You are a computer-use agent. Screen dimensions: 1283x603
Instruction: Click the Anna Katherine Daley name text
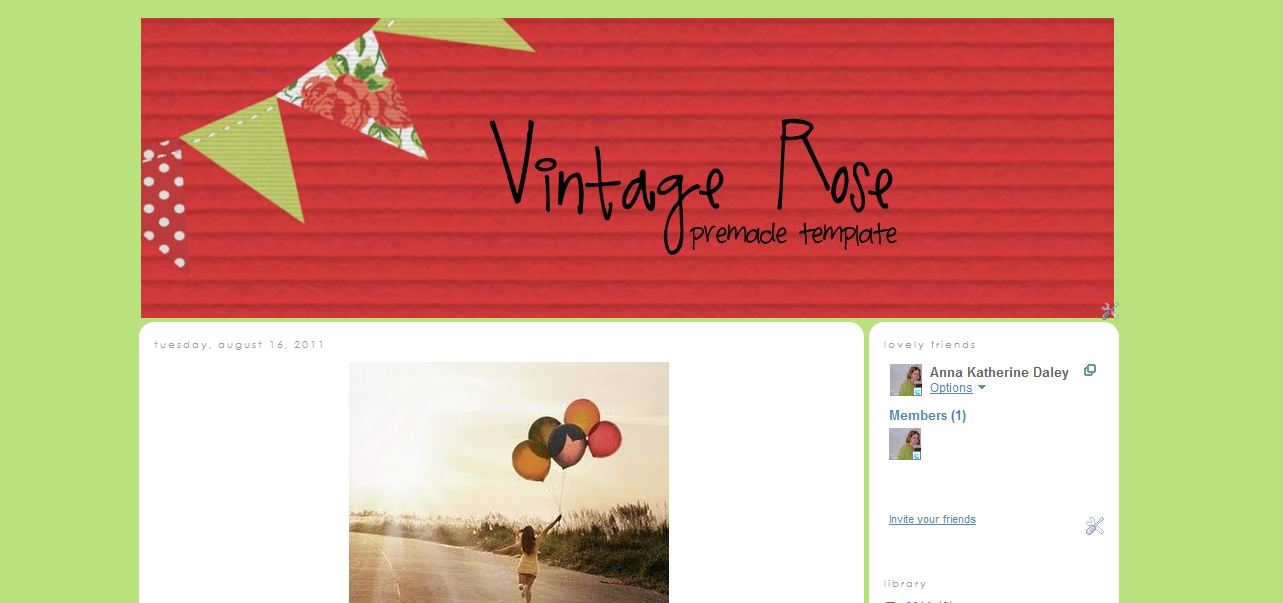coord(999,372)
